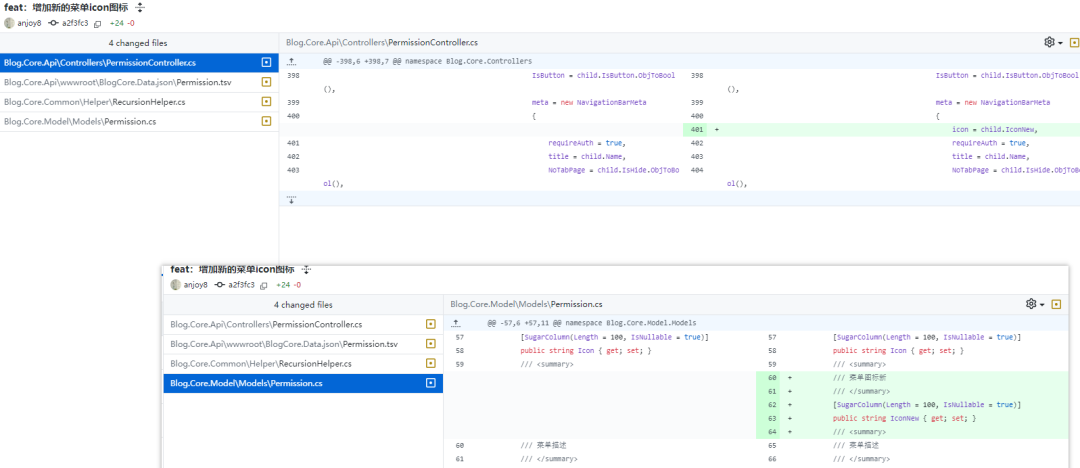Click +24 additions count in bottom window

tap(282, 285)
